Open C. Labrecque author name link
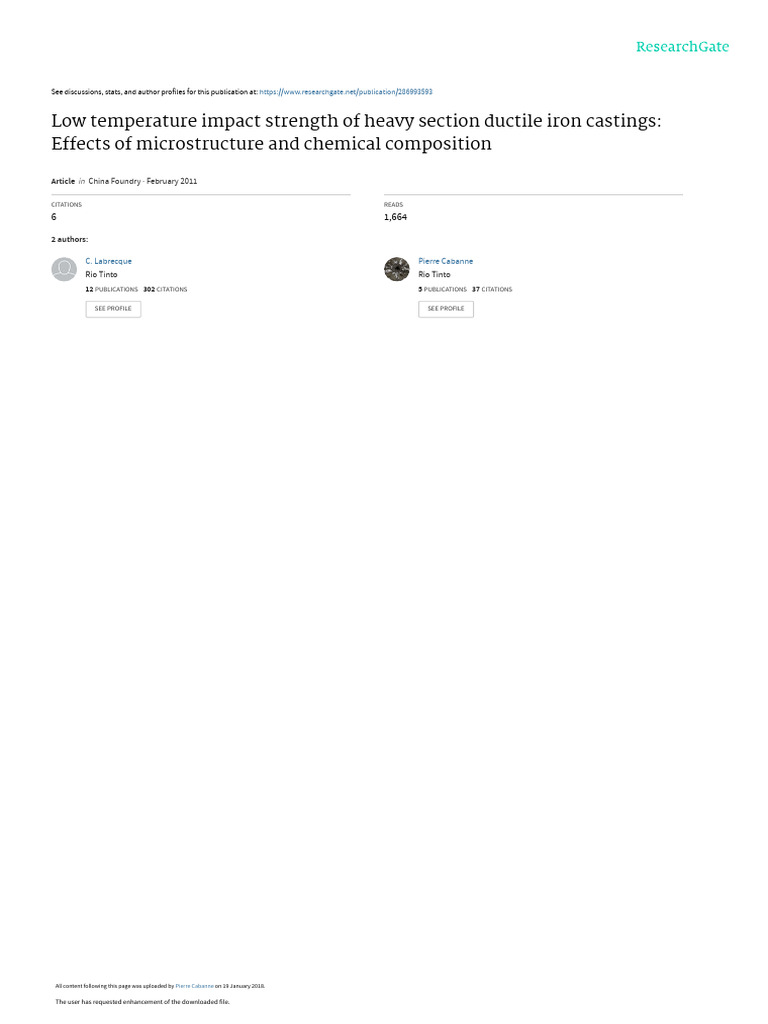This screenshot has height=1024, width=768. 109,261
